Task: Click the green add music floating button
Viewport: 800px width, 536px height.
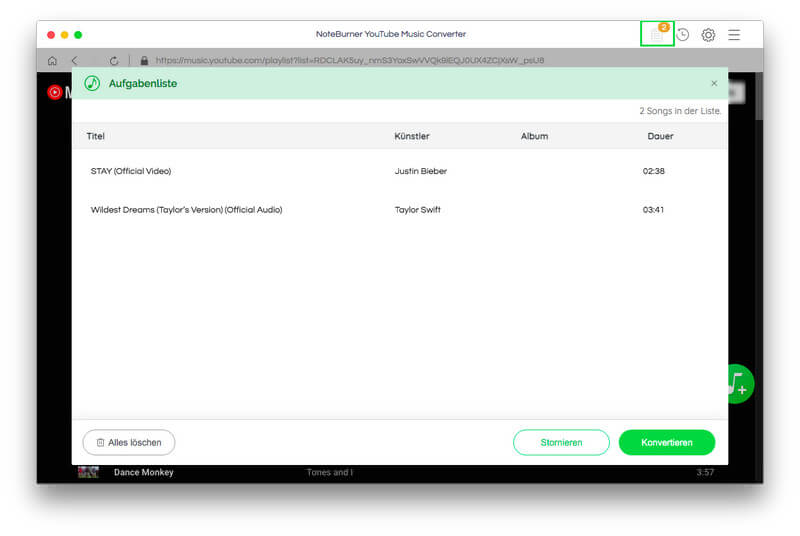Action: click(x=739, y=384)
